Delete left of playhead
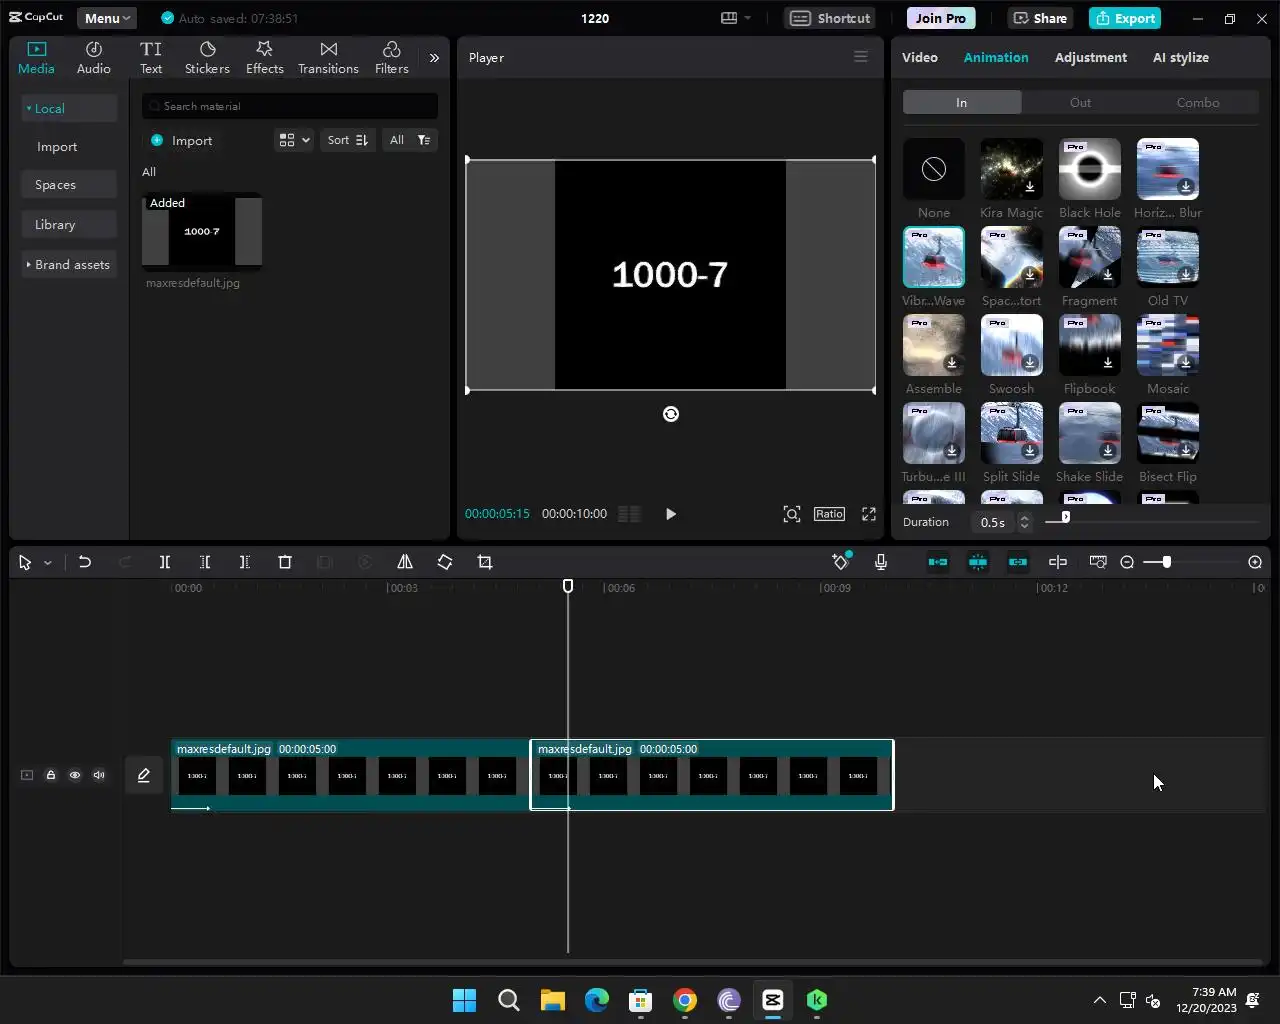 pos(205,562)
